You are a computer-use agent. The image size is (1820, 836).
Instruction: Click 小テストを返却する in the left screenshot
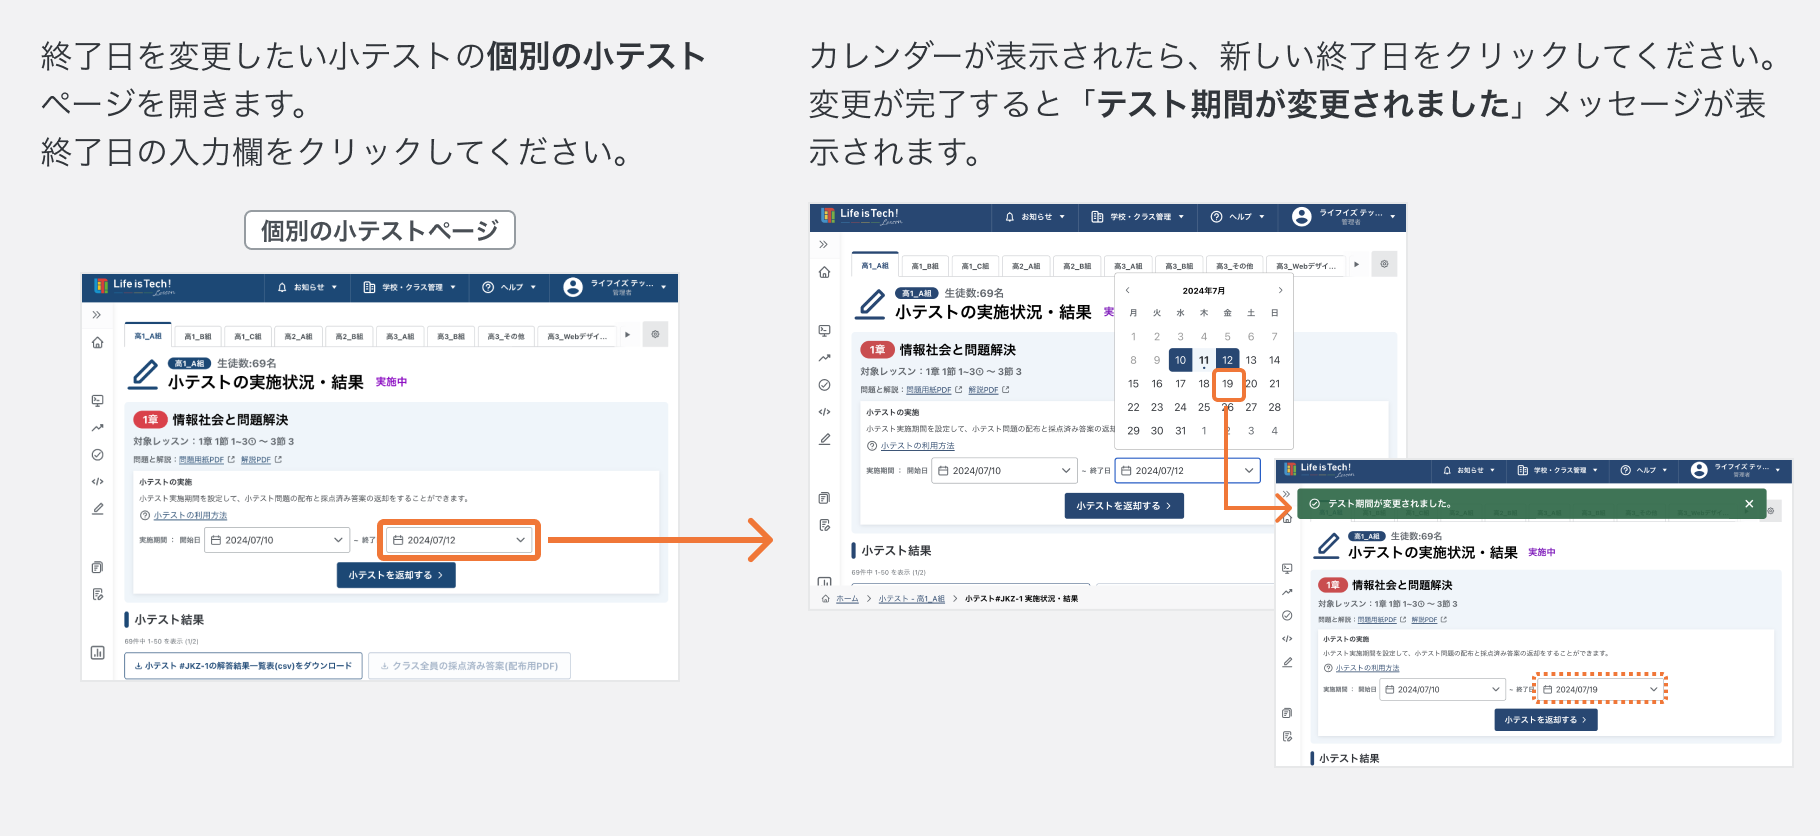pyautogui.click(x=396, y=575)
